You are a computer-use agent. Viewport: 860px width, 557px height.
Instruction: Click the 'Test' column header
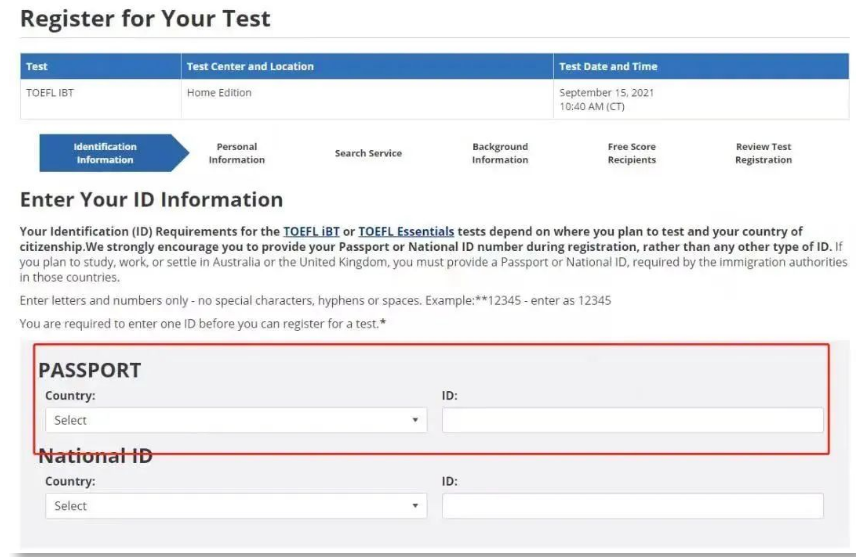(101, 66)
